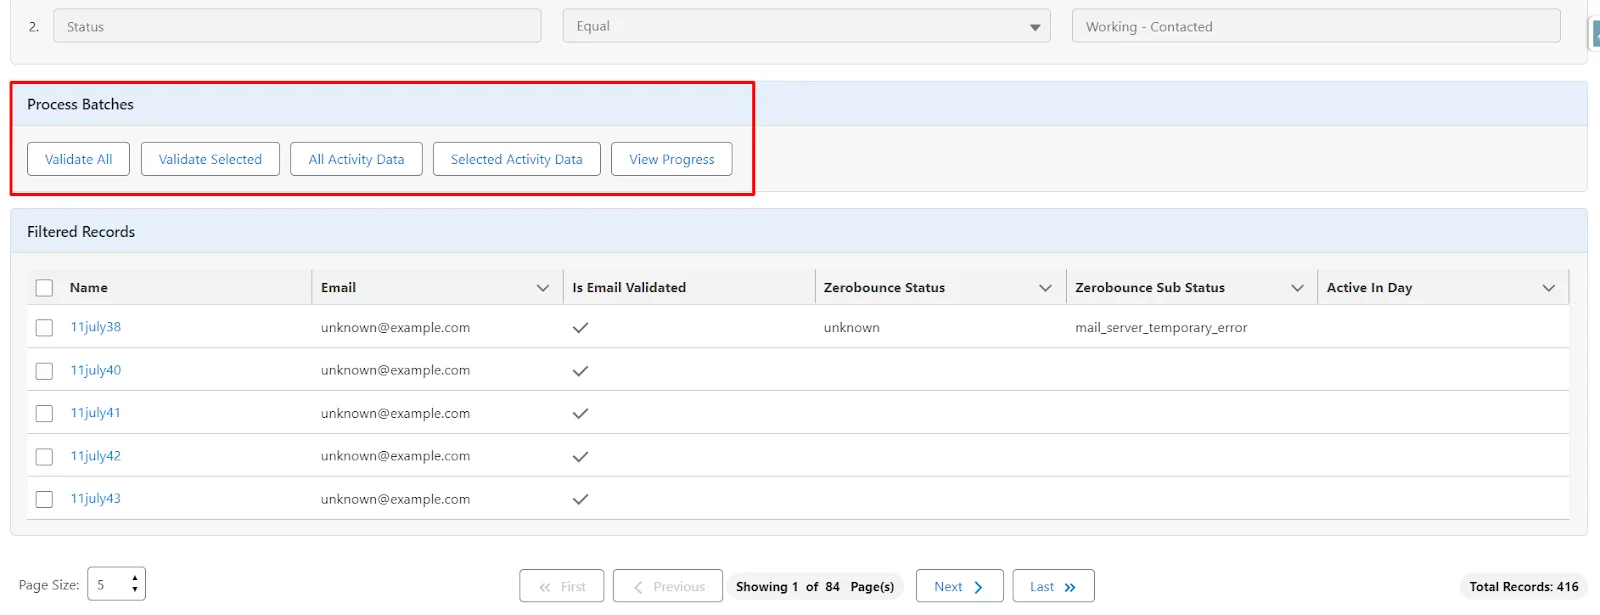Click the Validate Selected button
The width and height of the screenshot is (1600, 615).
click(x=210, y=159)
